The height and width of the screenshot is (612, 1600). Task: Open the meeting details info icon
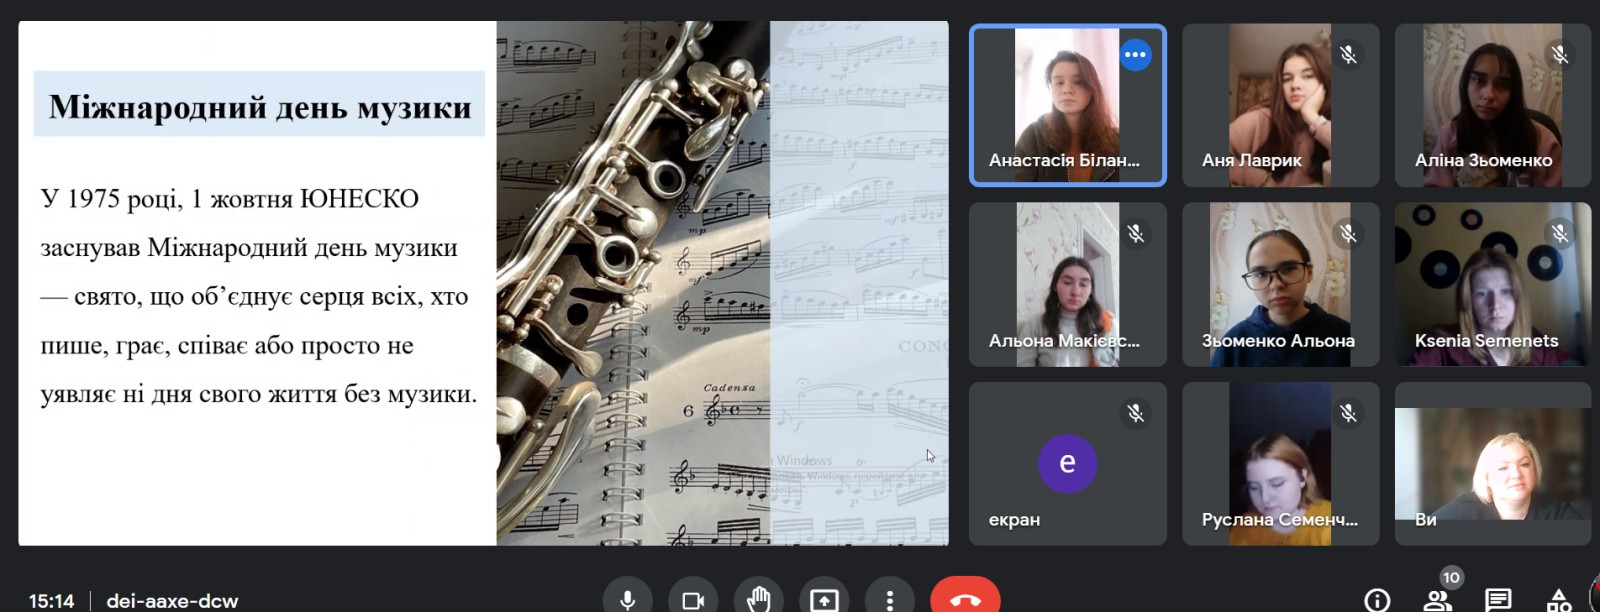[x=1377, y=600]
